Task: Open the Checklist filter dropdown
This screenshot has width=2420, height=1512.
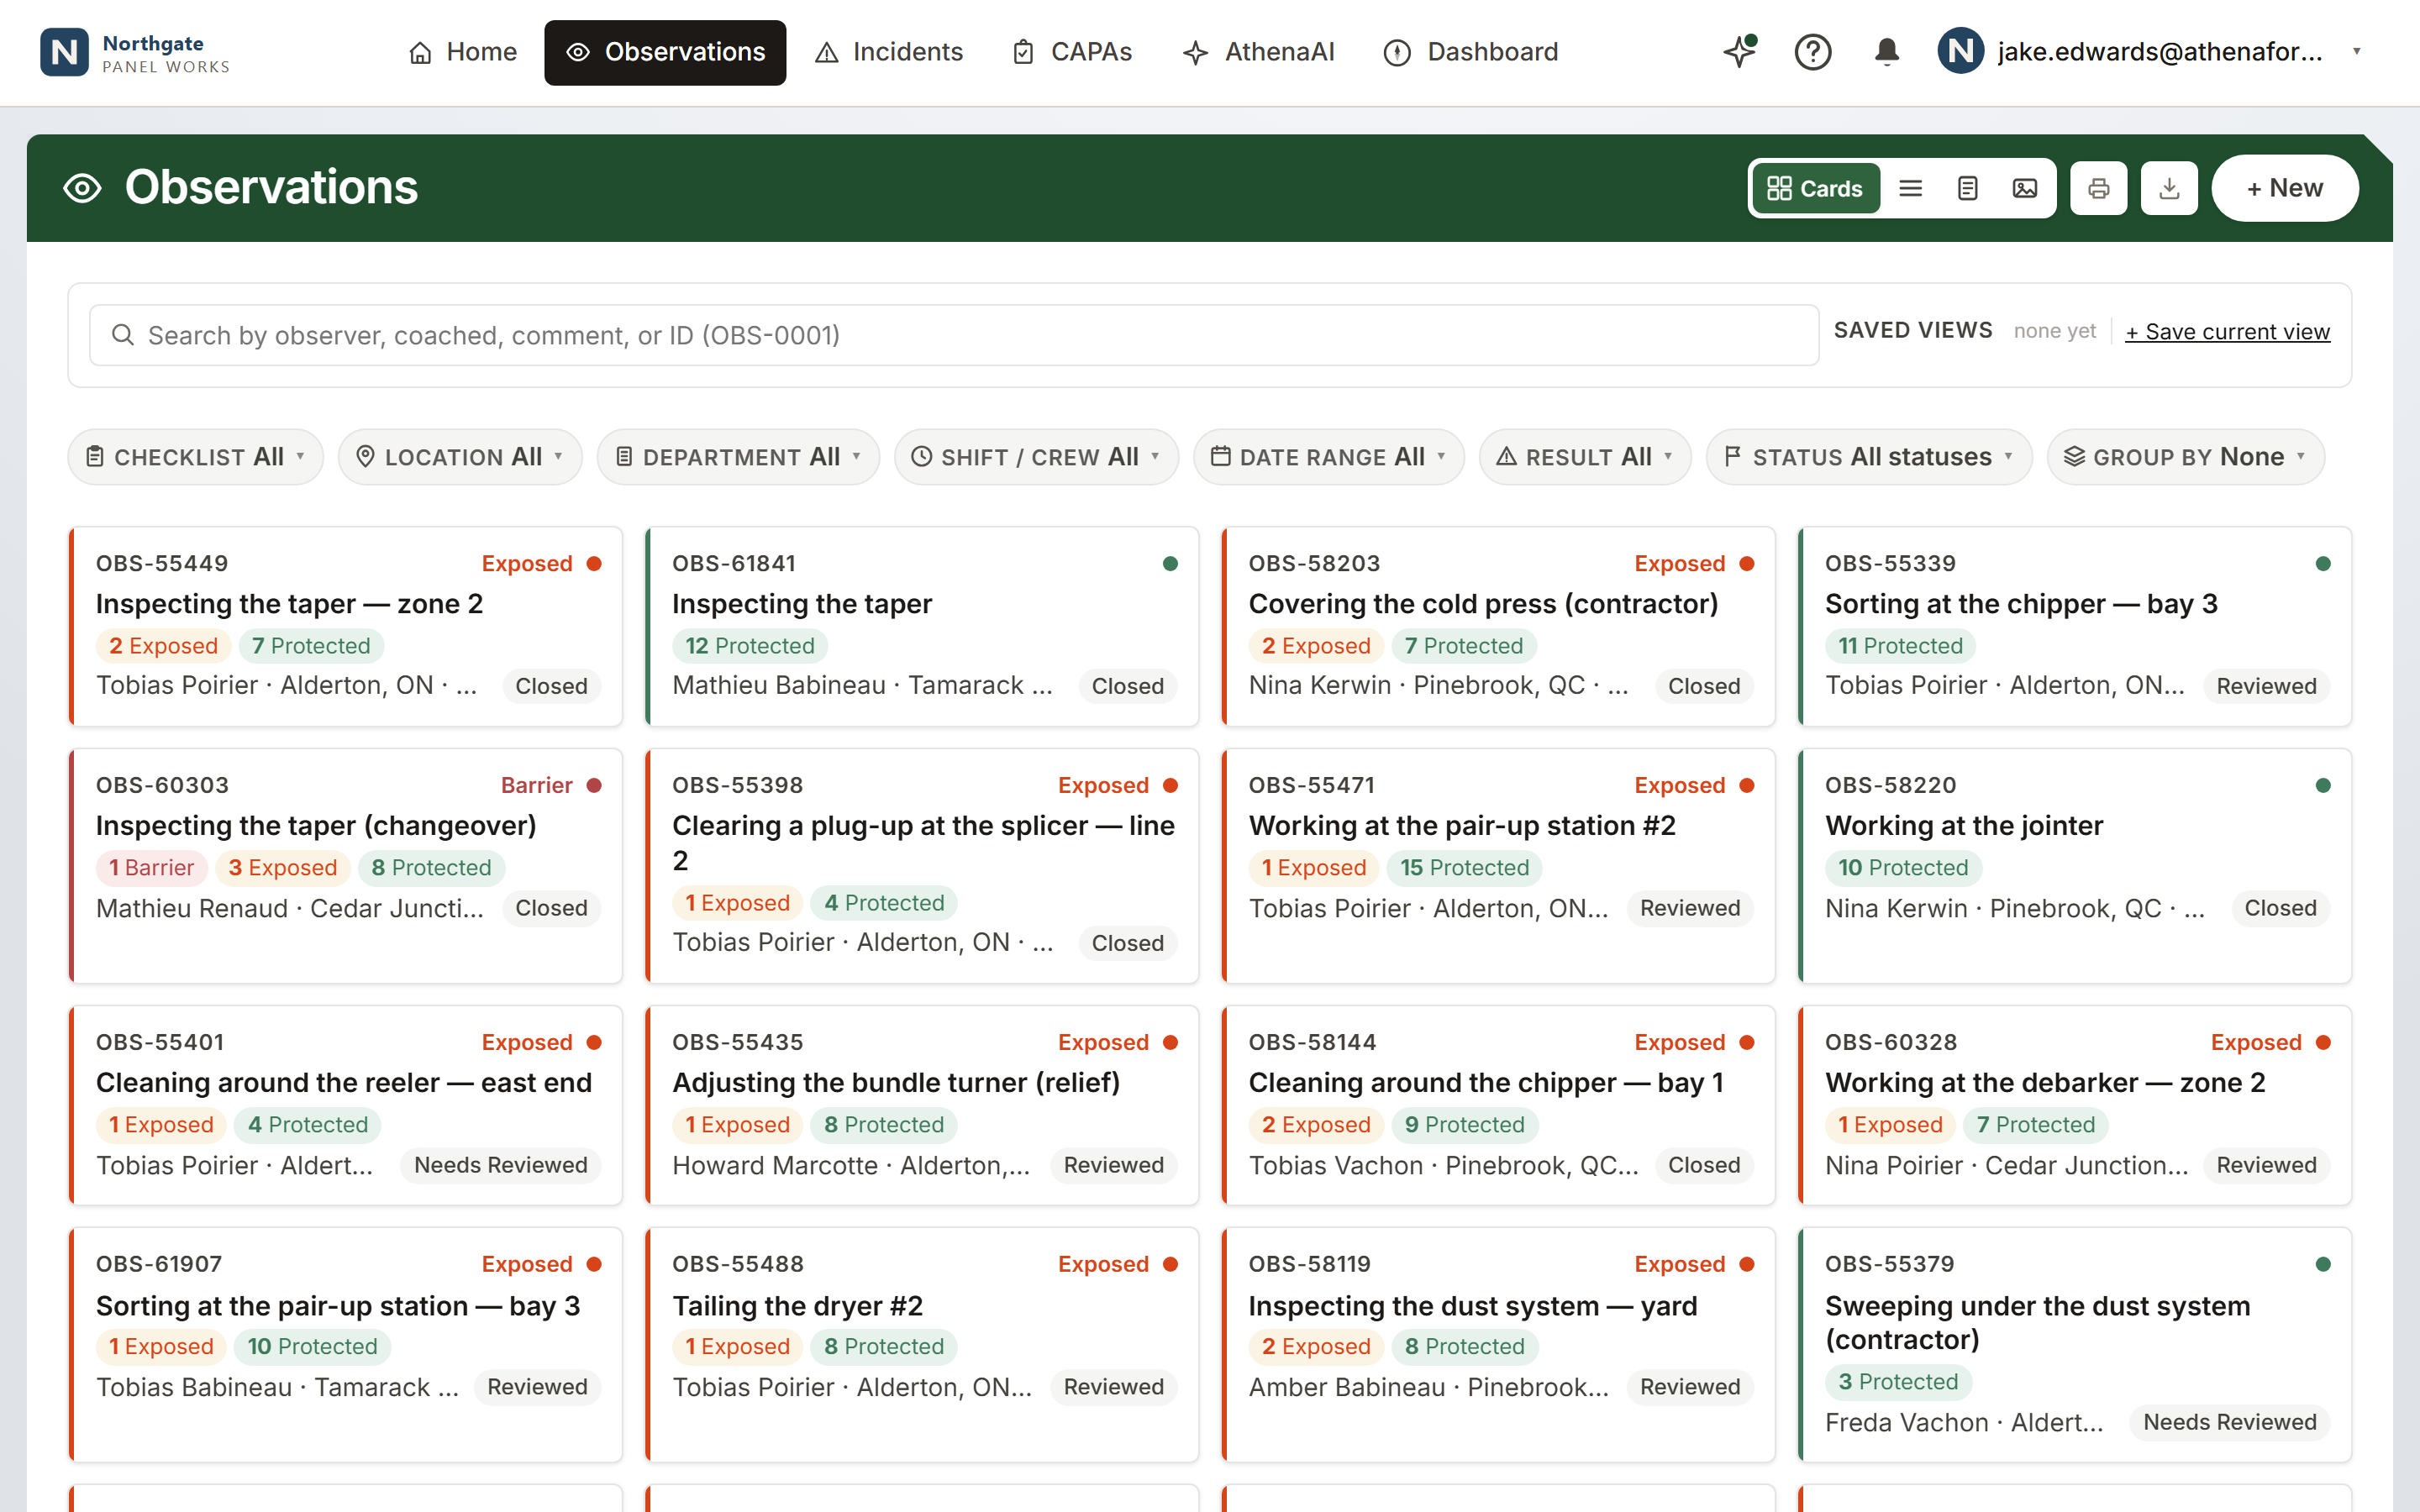Action: point(196,457)
